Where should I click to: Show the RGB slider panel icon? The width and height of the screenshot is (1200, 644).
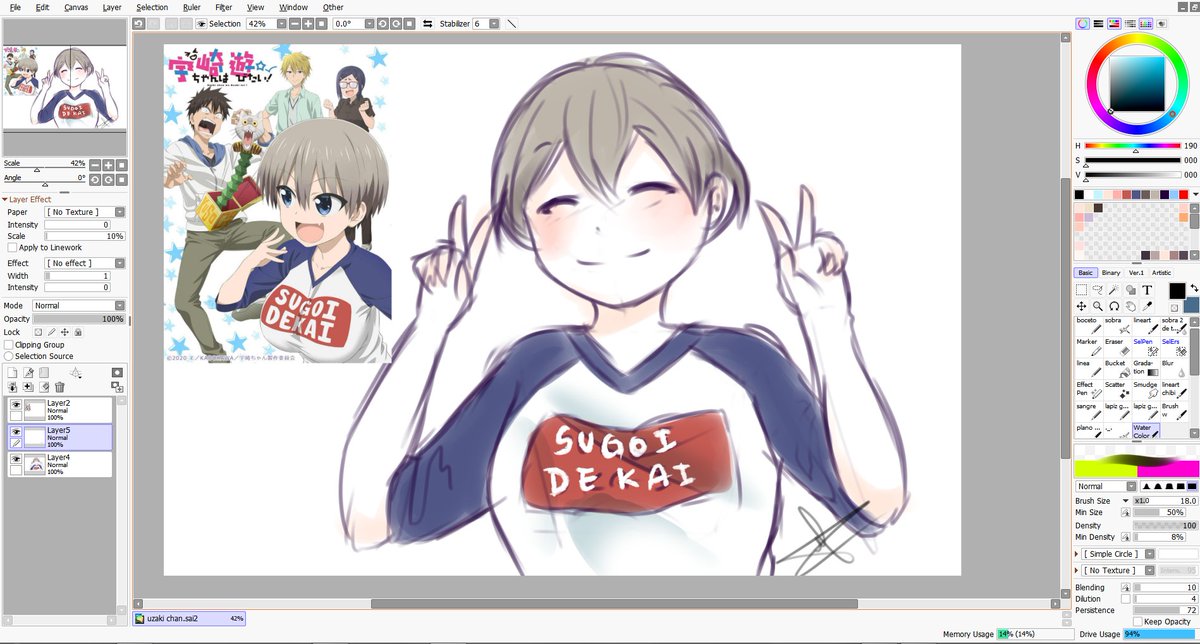pyautogui.click(x=1098, y=23)
